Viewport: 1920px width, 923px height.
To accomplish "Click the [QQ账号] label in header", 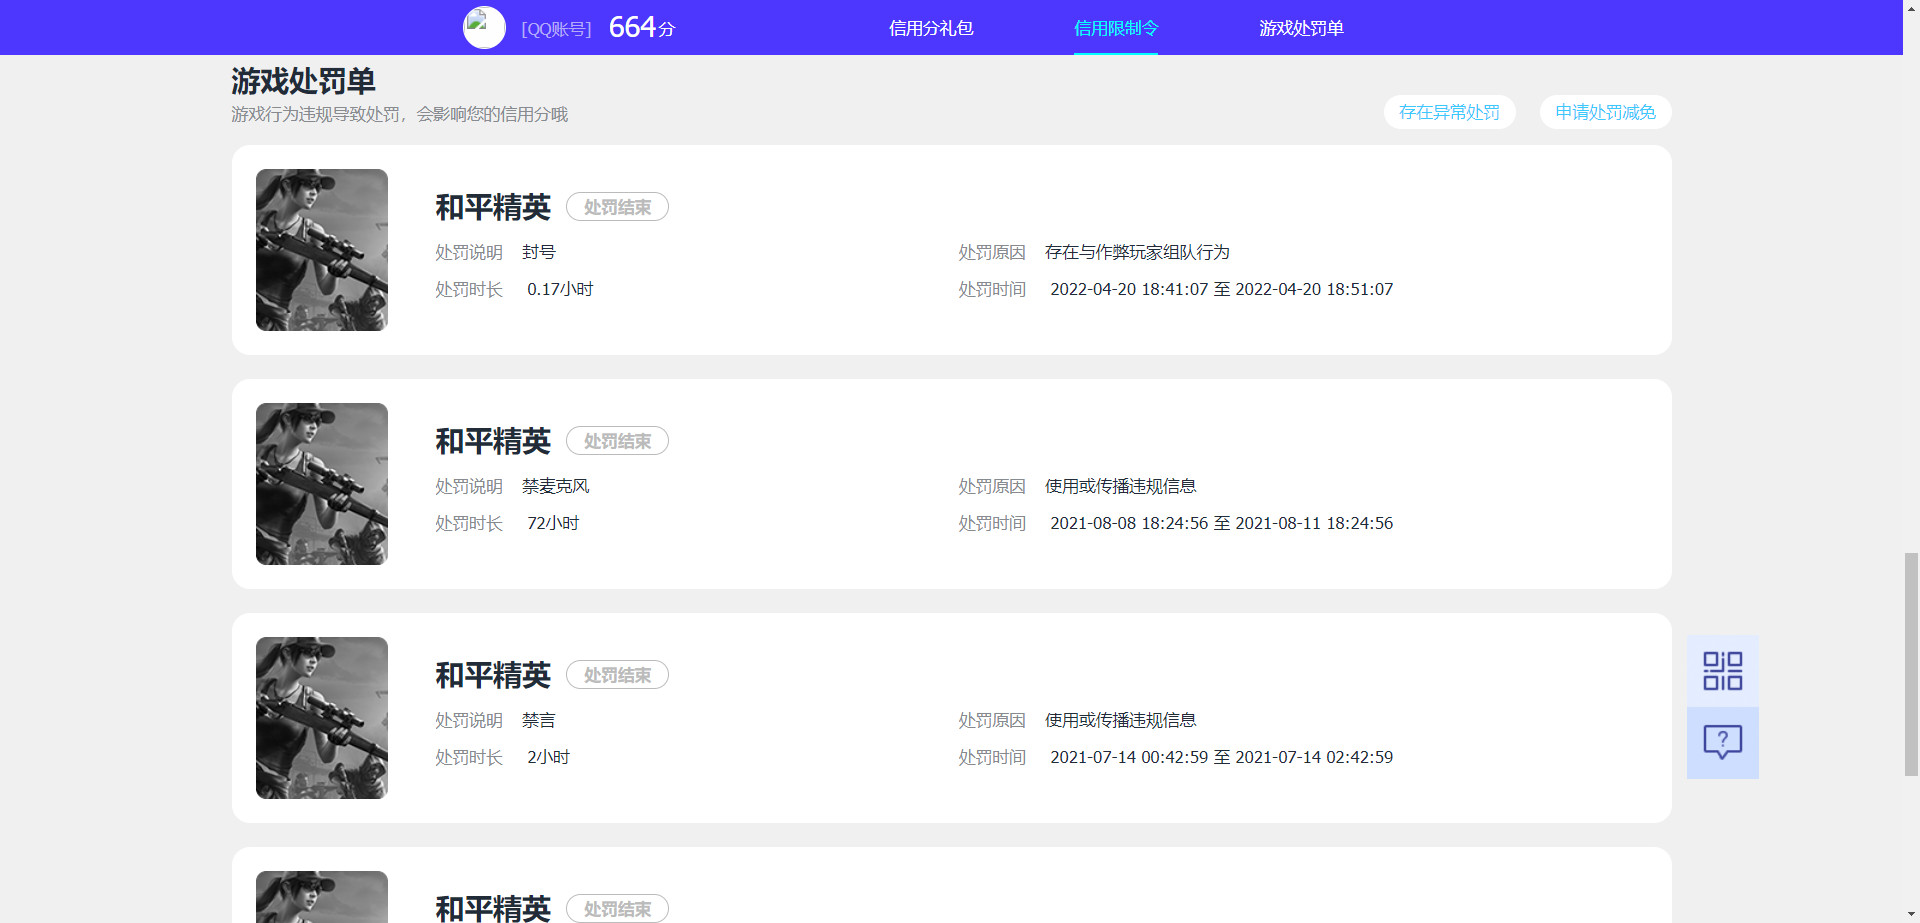I will tap(556, 29).
